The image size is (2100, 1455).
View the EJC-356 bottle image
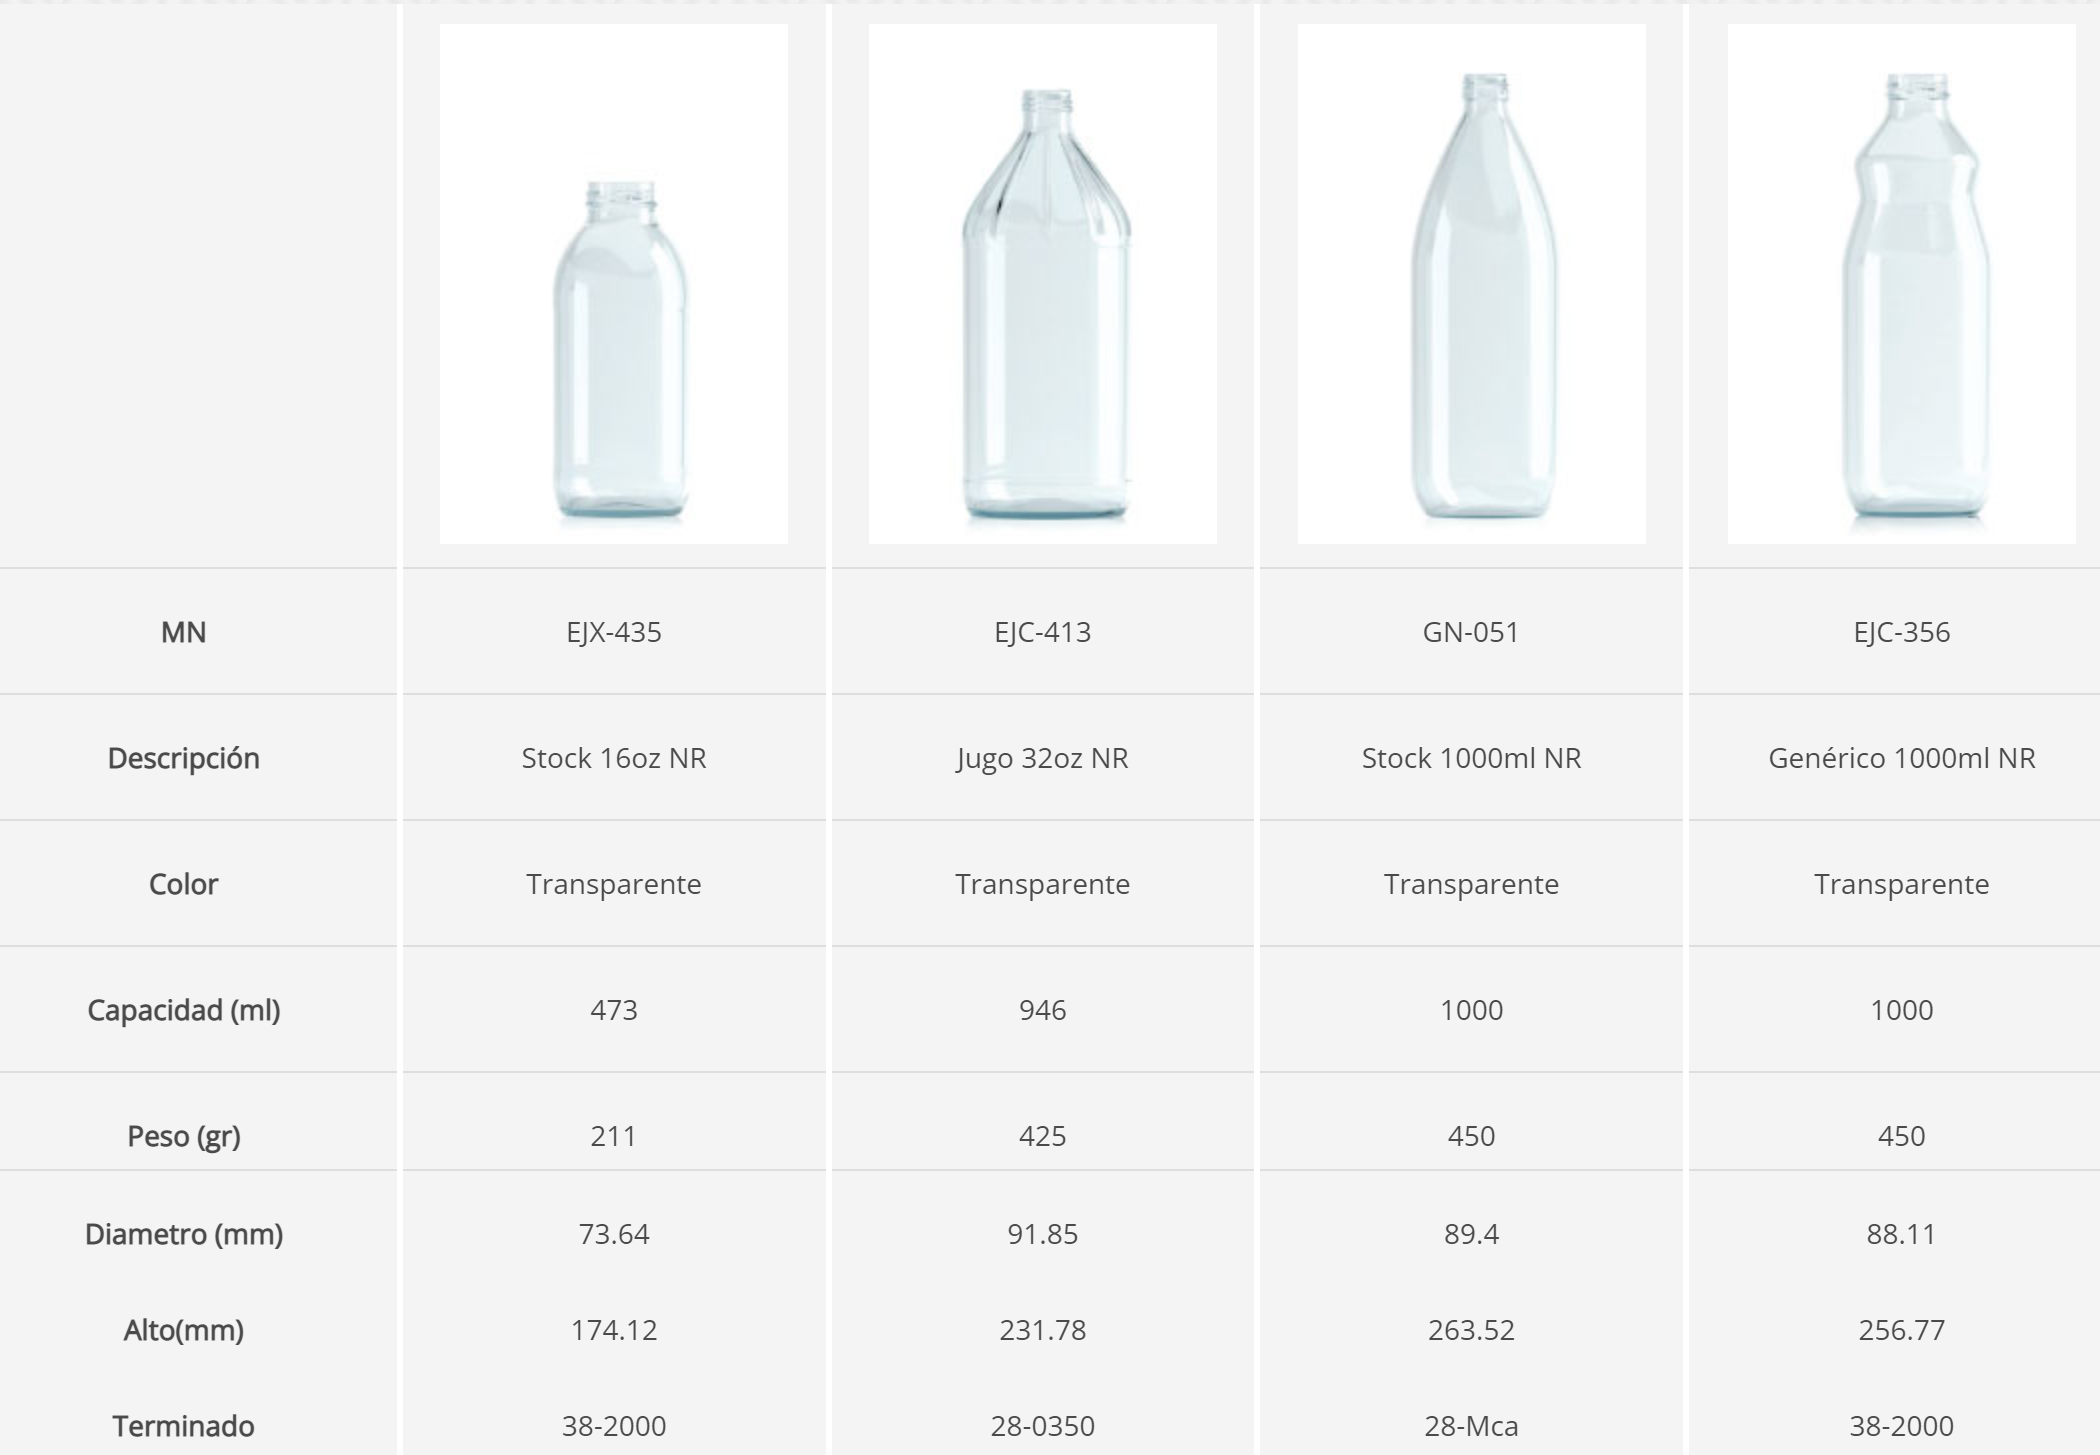[1901, 284]
